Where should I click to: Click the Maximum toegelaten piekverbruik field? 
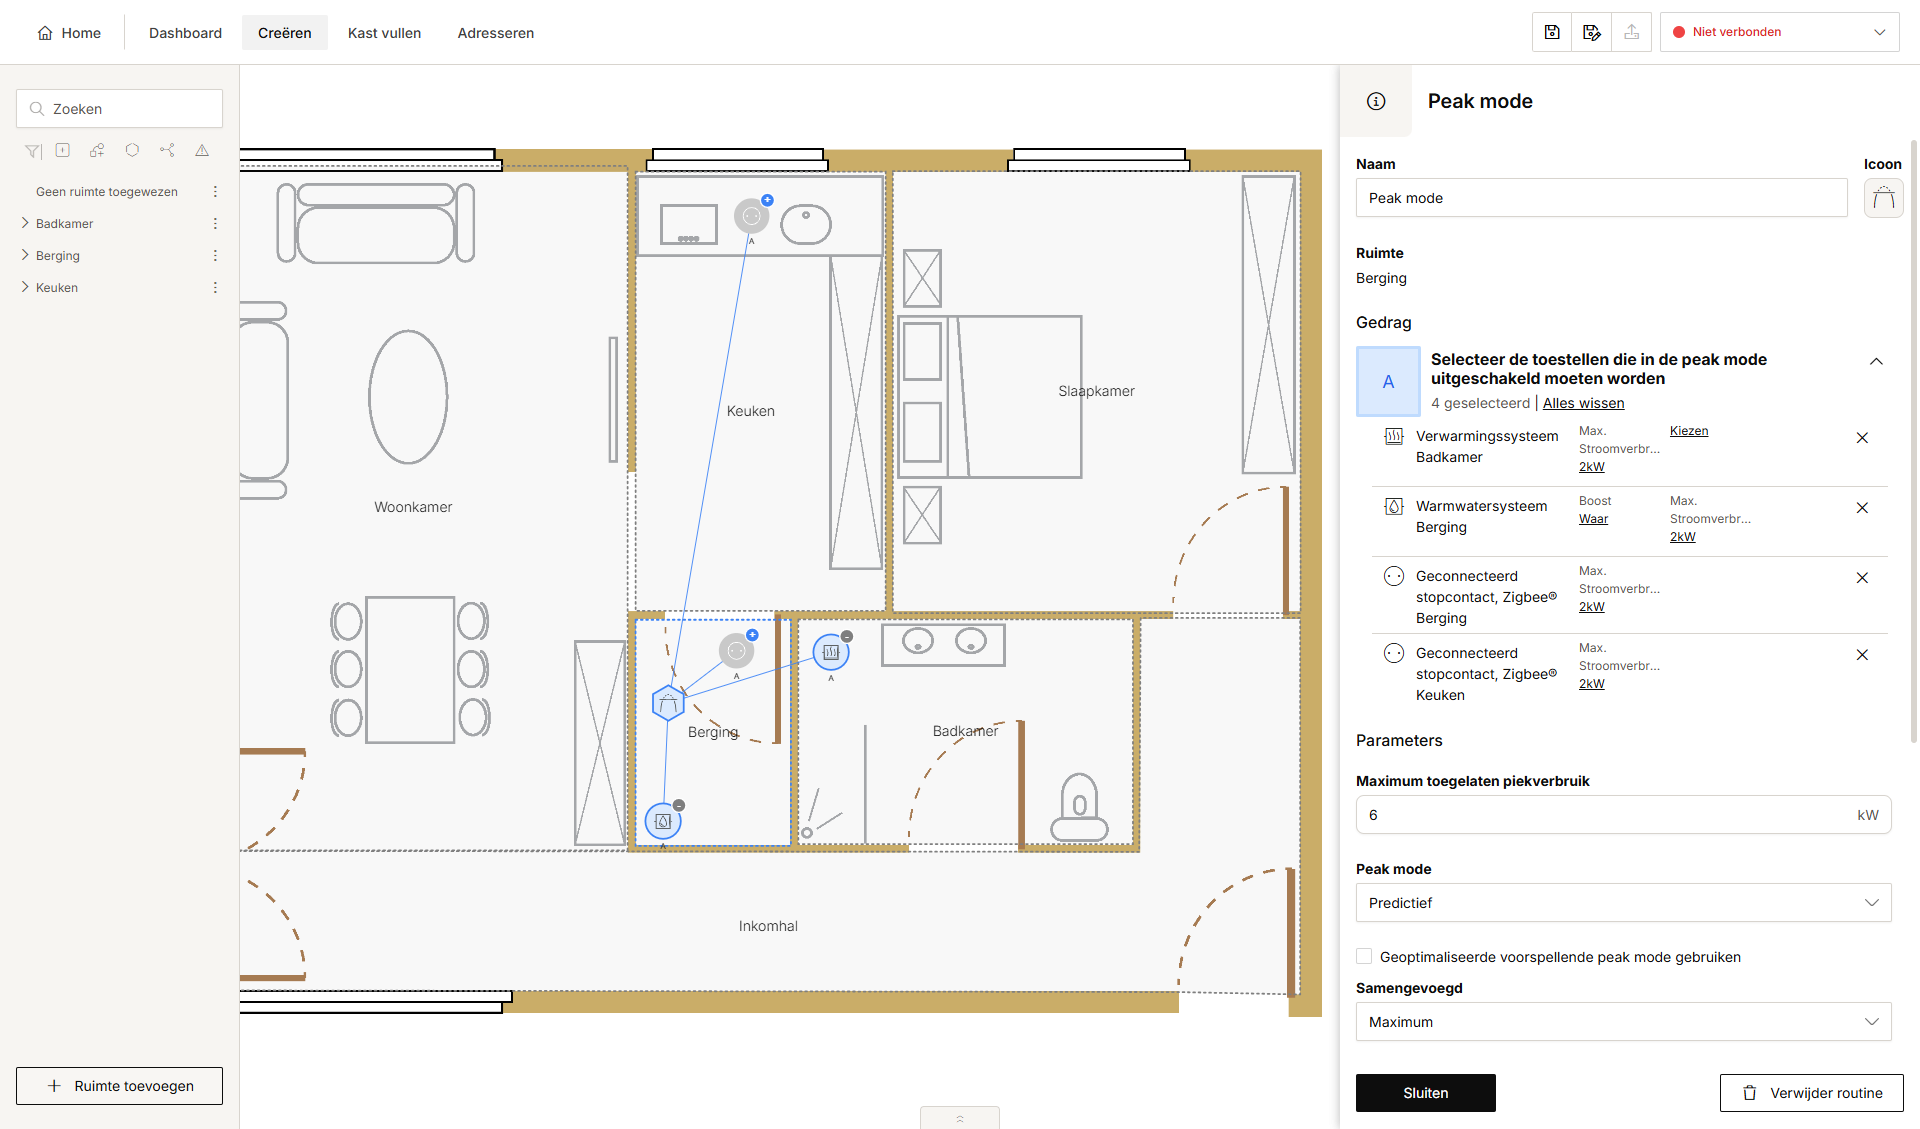click(x=1623, y=815)
